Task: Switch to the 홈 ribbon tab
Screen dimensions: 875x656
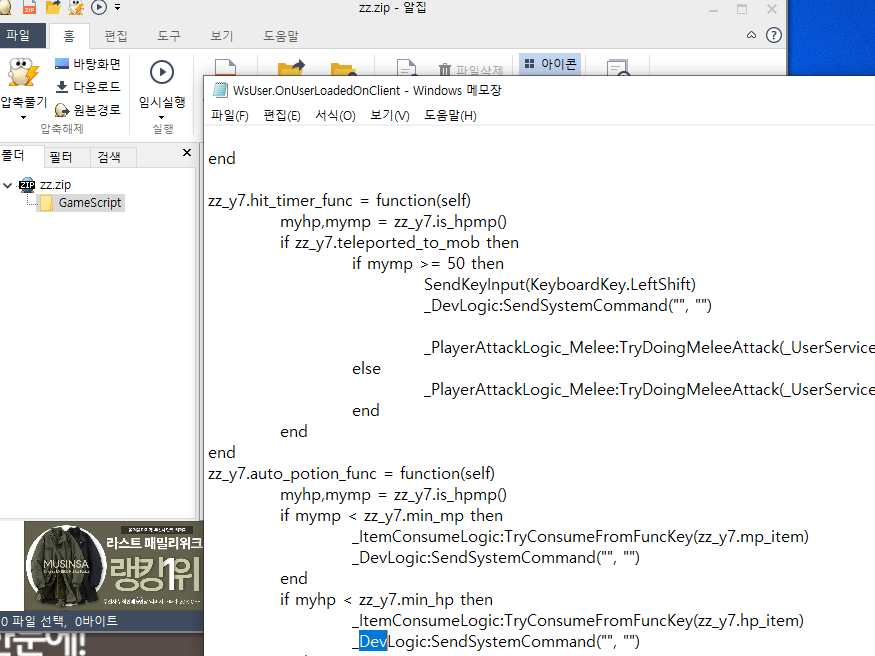Action: tap(69, 36)
